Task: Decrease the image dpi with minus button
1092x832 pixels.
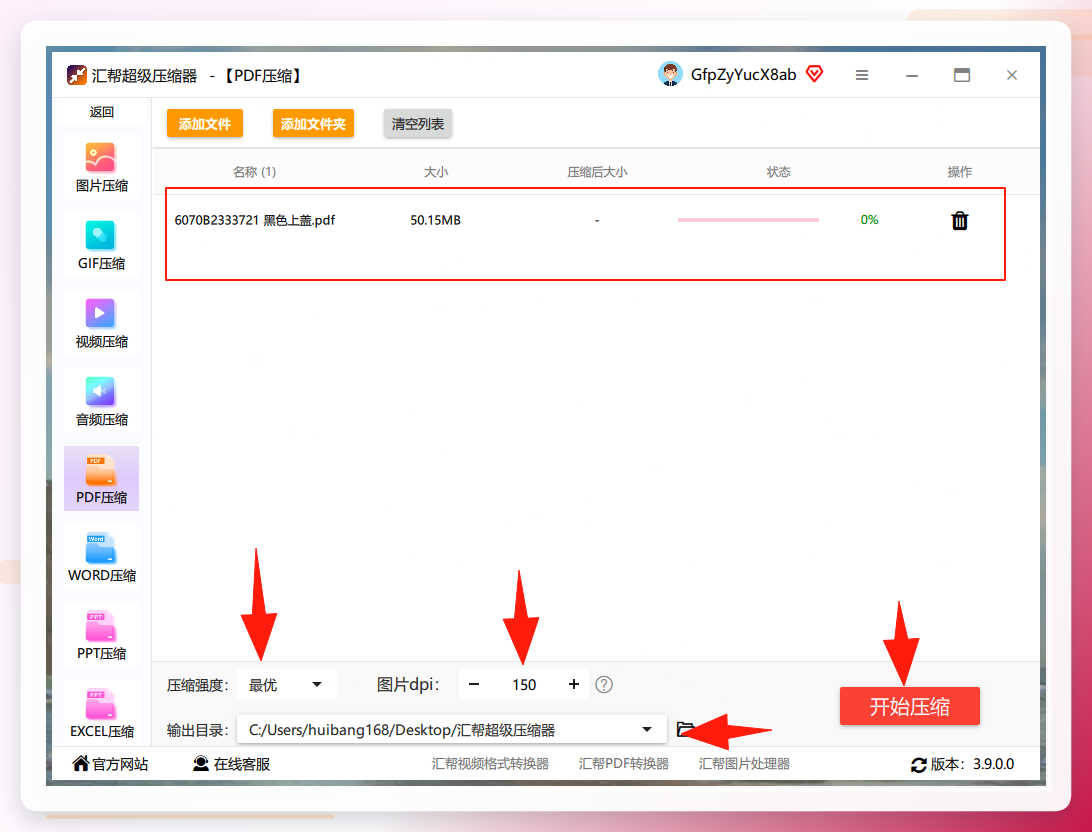Action: 474,684
